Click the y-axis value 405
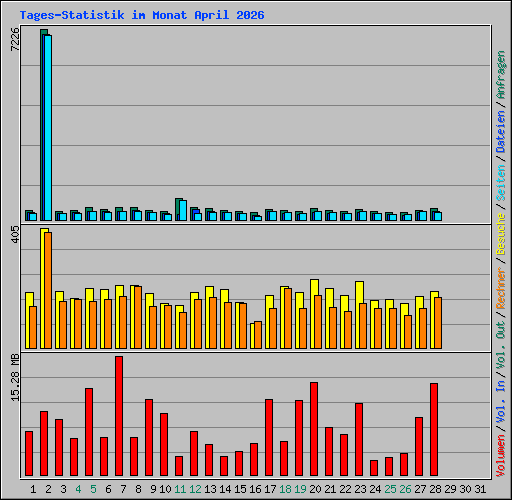The image size is (512, 500). pos(15,234)
